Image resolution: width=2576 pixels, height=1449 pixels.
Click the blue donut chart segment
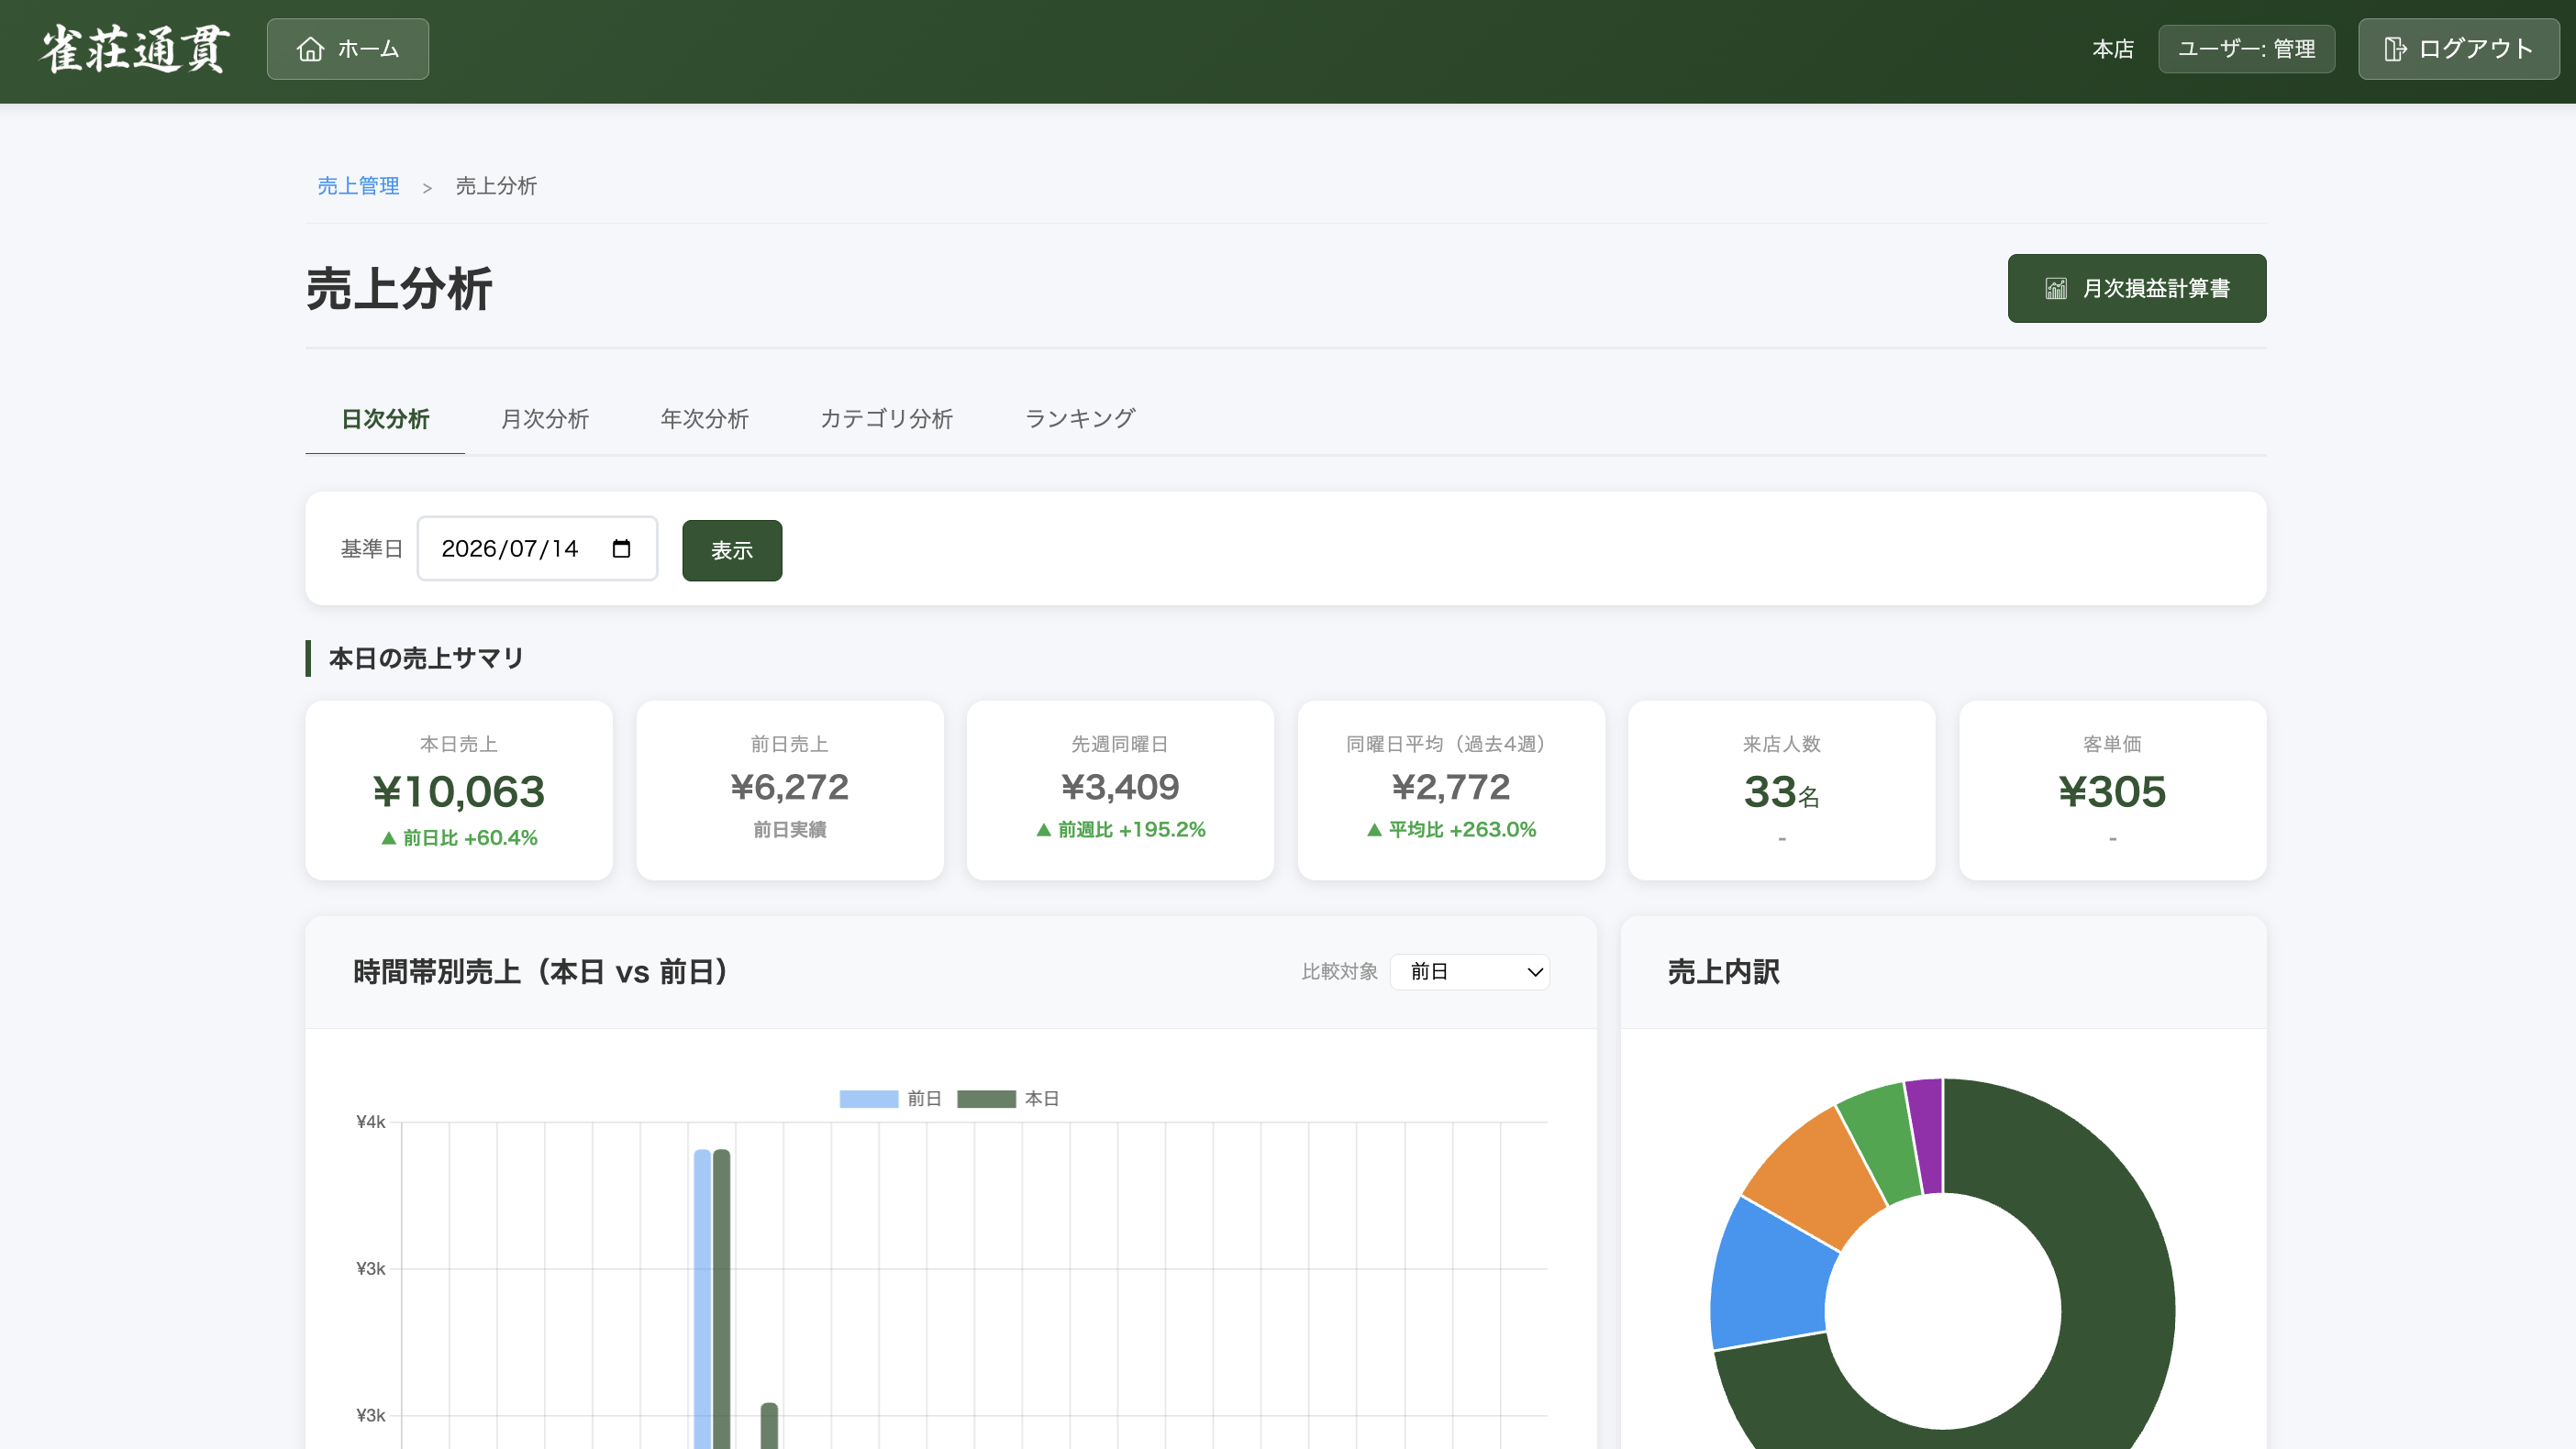1770,1278
